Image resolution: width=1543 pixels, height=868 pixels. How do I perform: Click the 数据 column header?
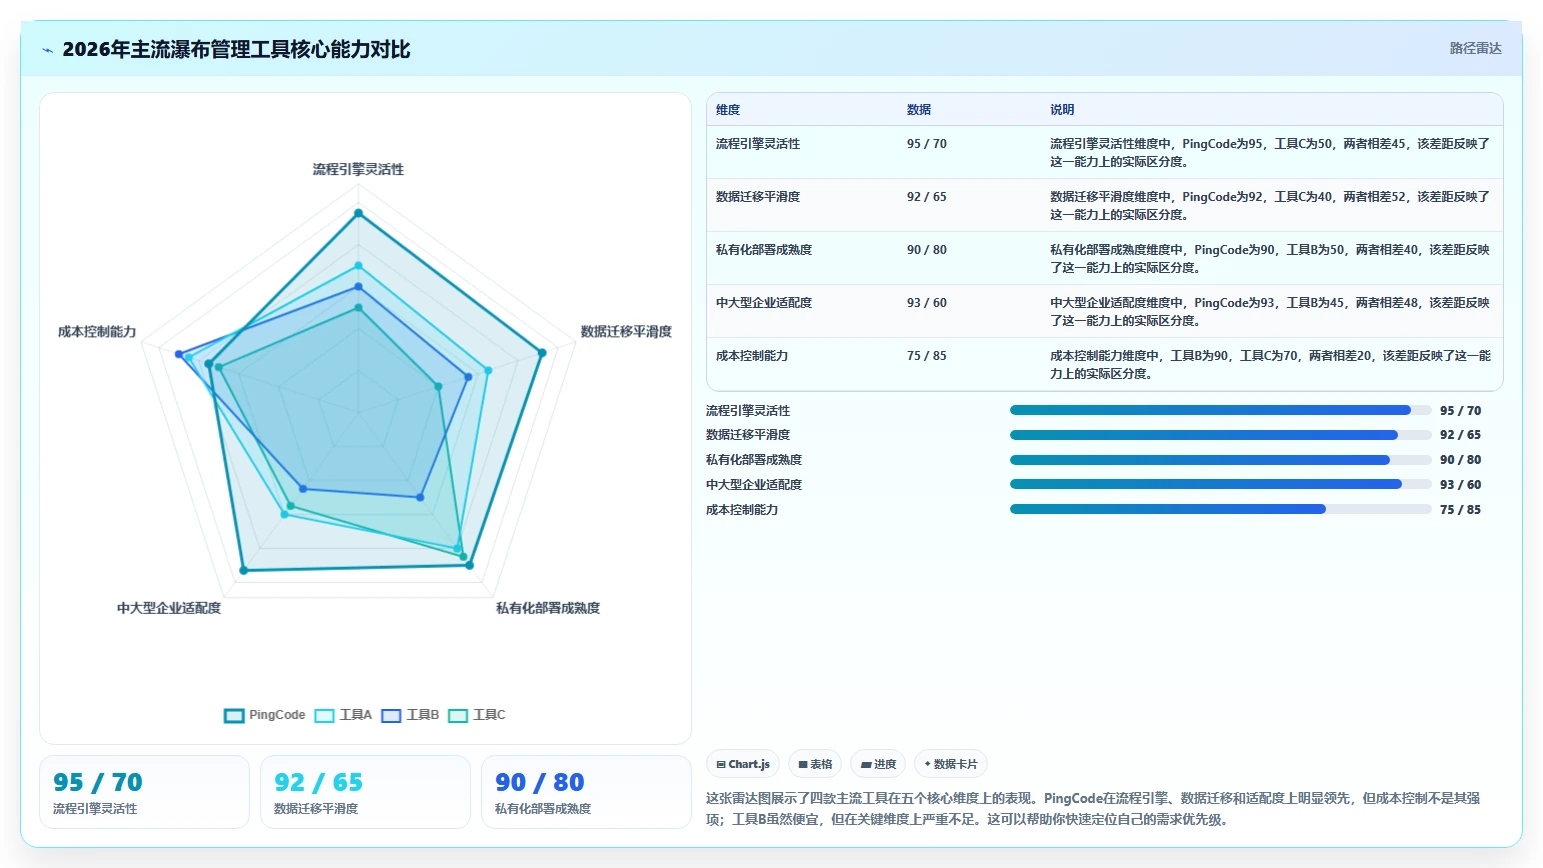pyautogui.click(x=919, y=110)
